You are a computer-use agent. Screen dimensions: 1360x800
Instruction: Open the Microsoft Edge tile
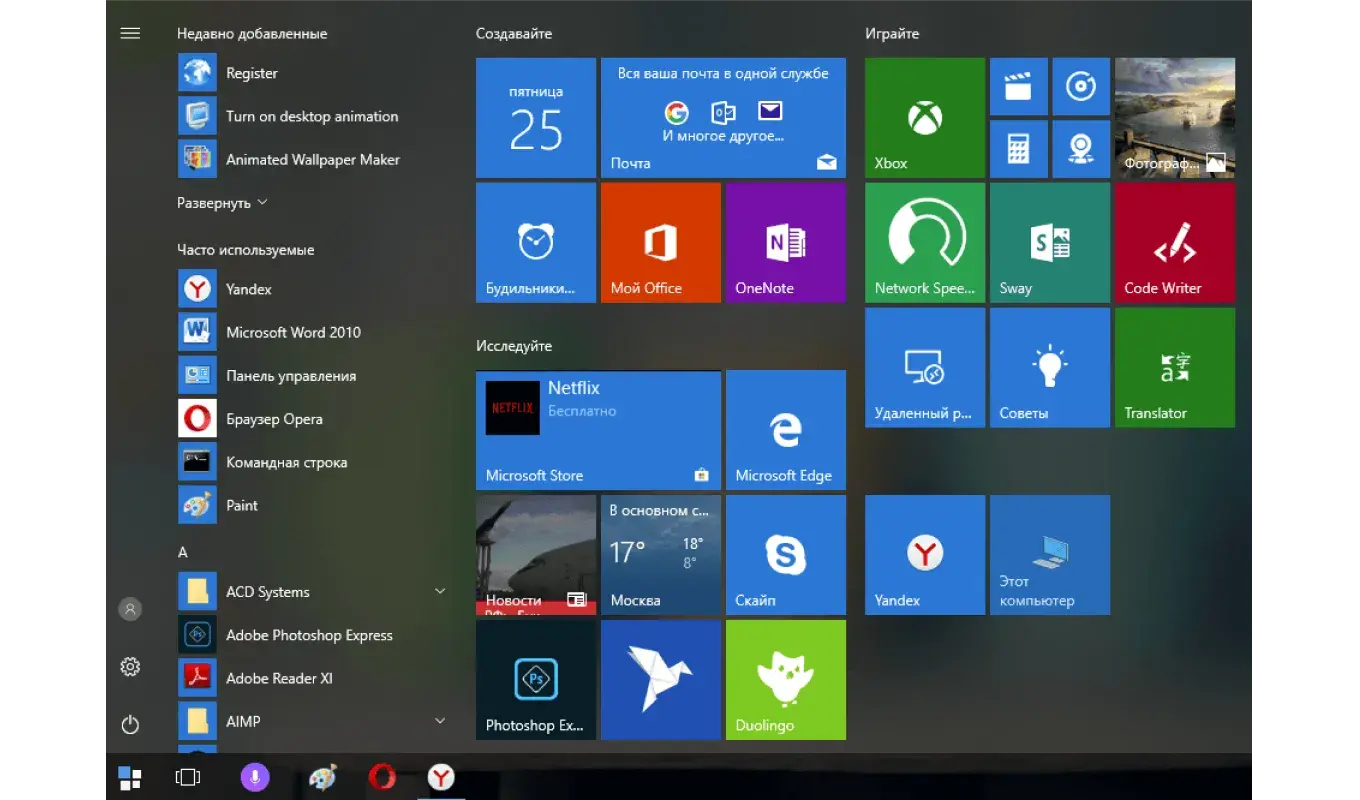coord(785,430)
